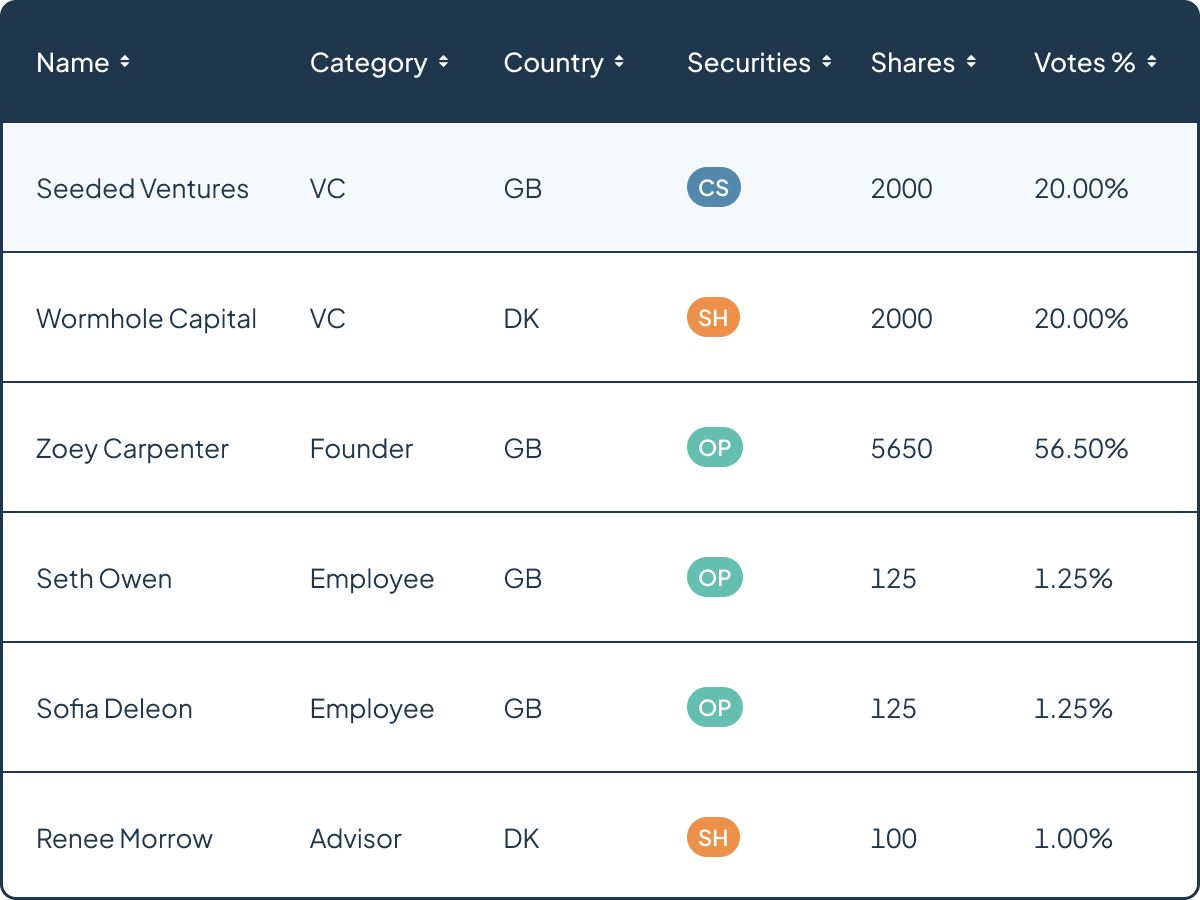This screenshot has width=1200, height=900.
Task: Click the 2000 shares for Wormhole Capital
Action: click(x=902, y=319)
